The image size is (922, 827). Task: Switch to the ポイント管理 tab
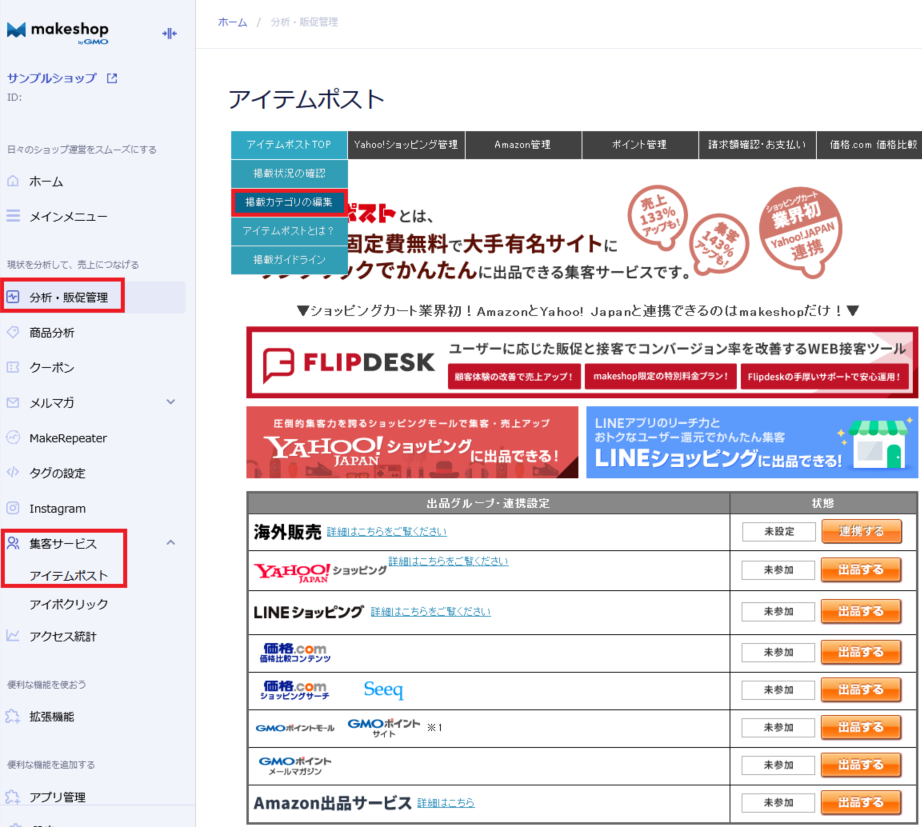pyautogui.click(x=640, y=145)
